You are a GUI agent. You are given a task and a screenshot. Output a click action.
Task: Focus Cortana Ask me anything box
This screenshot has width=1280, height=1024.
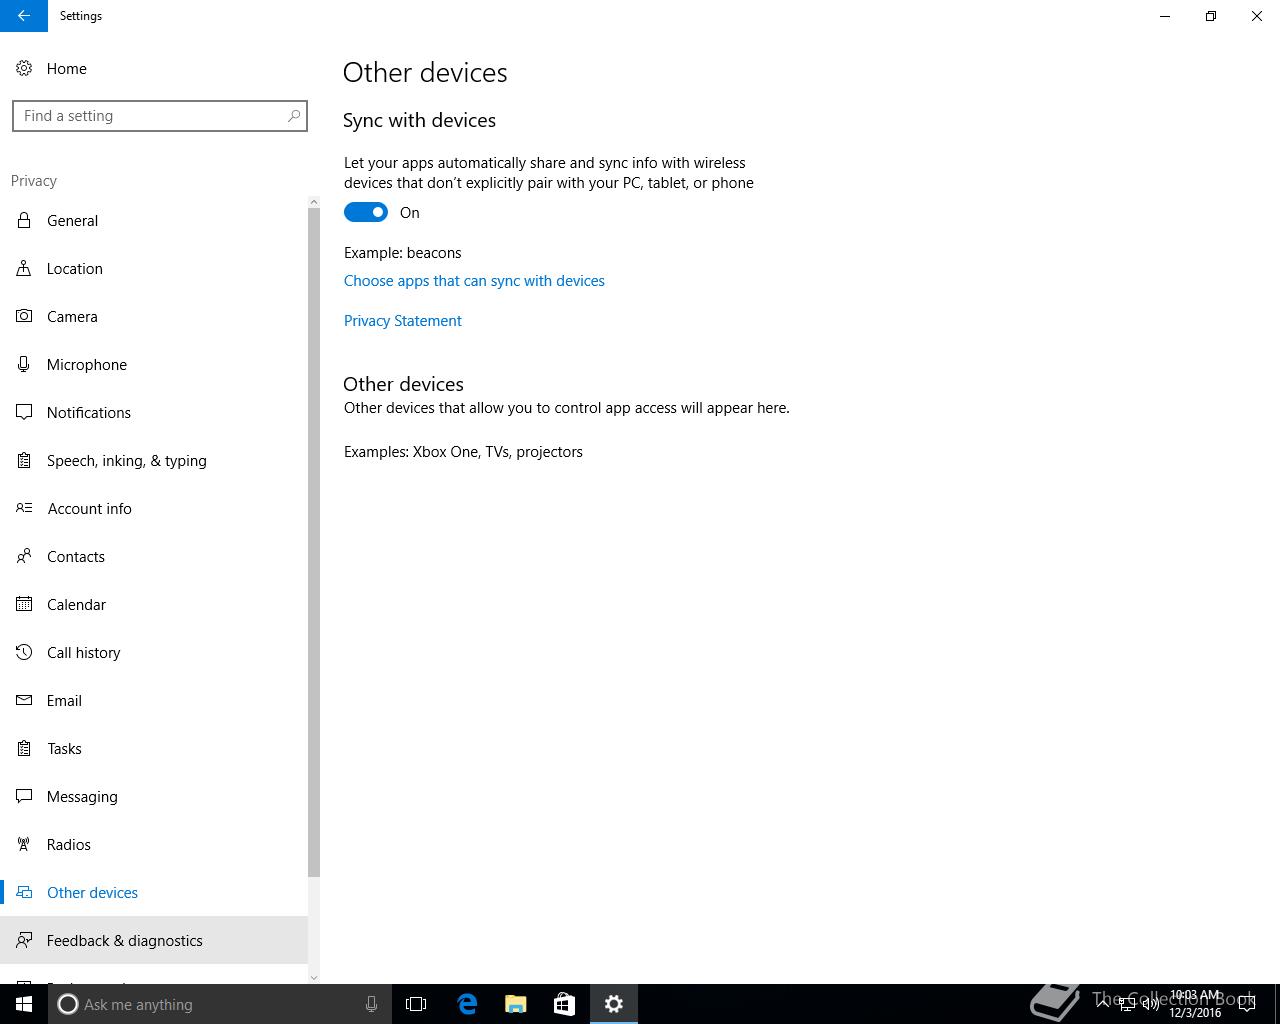click(220, 1004)
